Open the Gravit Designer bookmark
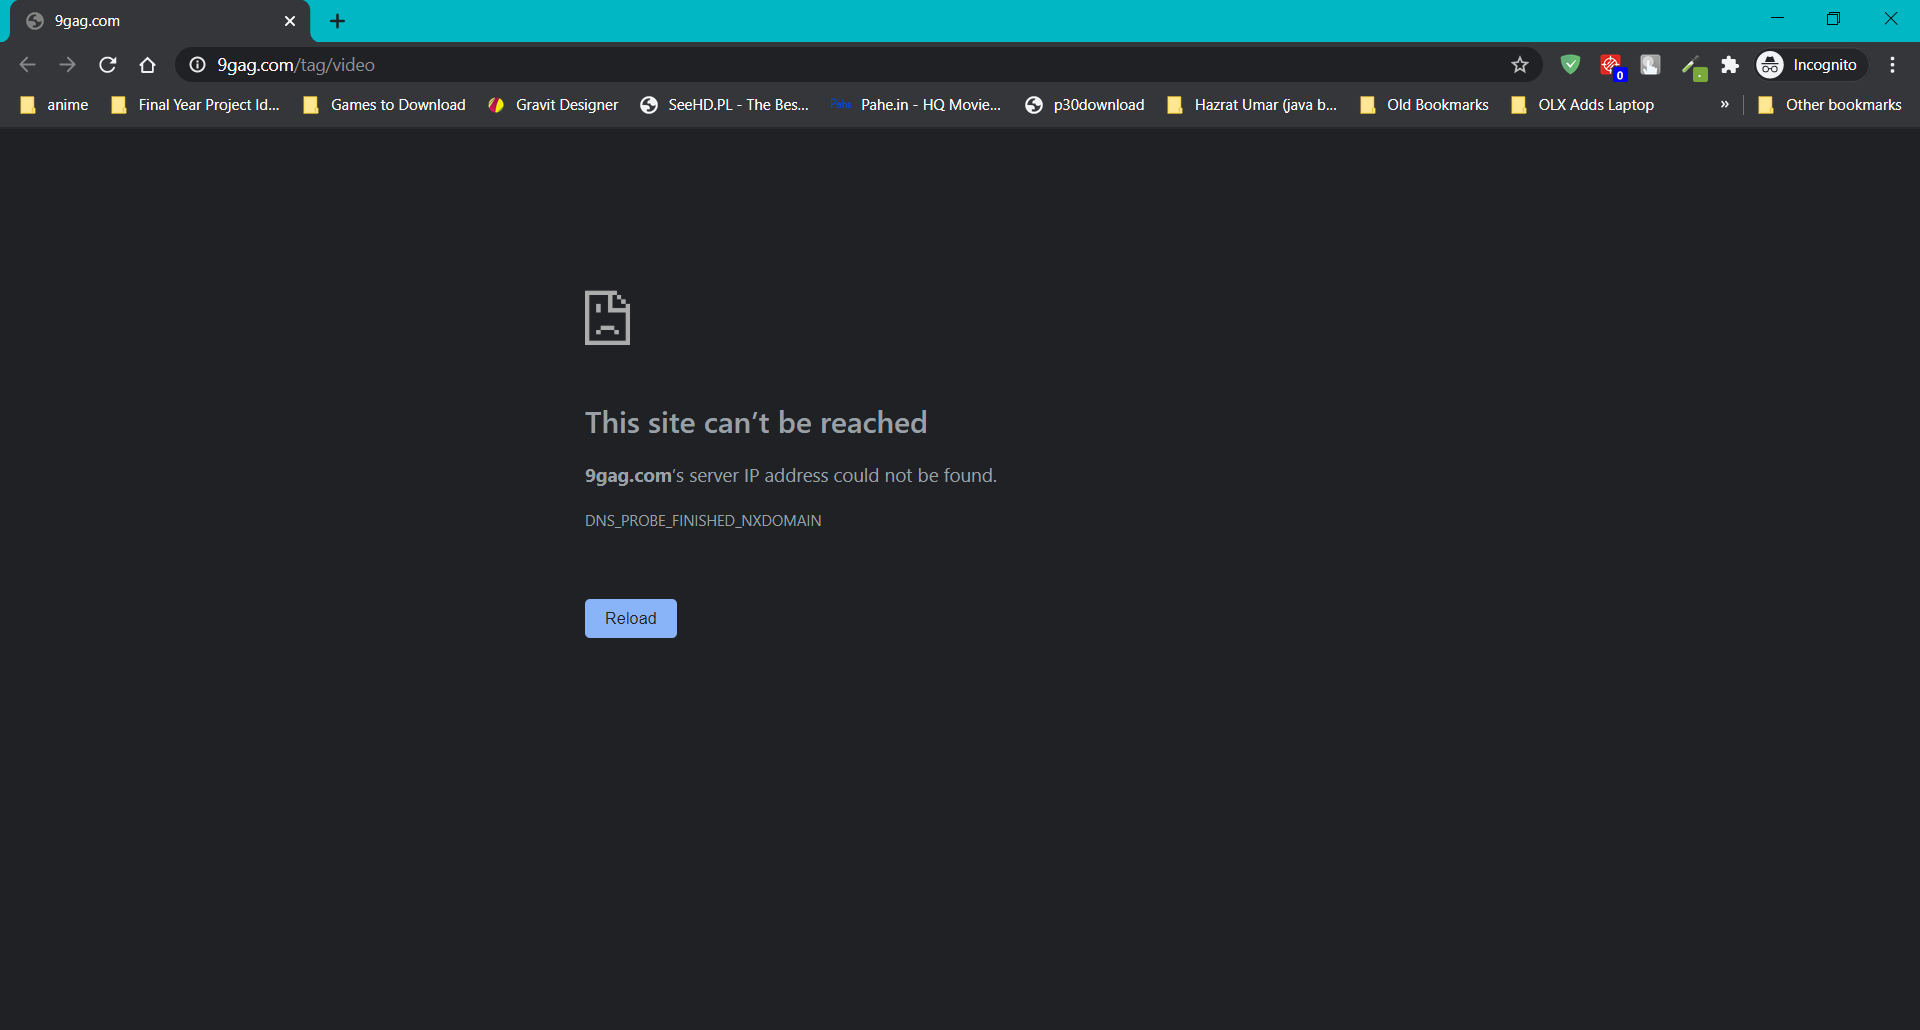The width and height of the screenshot is (1920, 1030). 553,105
